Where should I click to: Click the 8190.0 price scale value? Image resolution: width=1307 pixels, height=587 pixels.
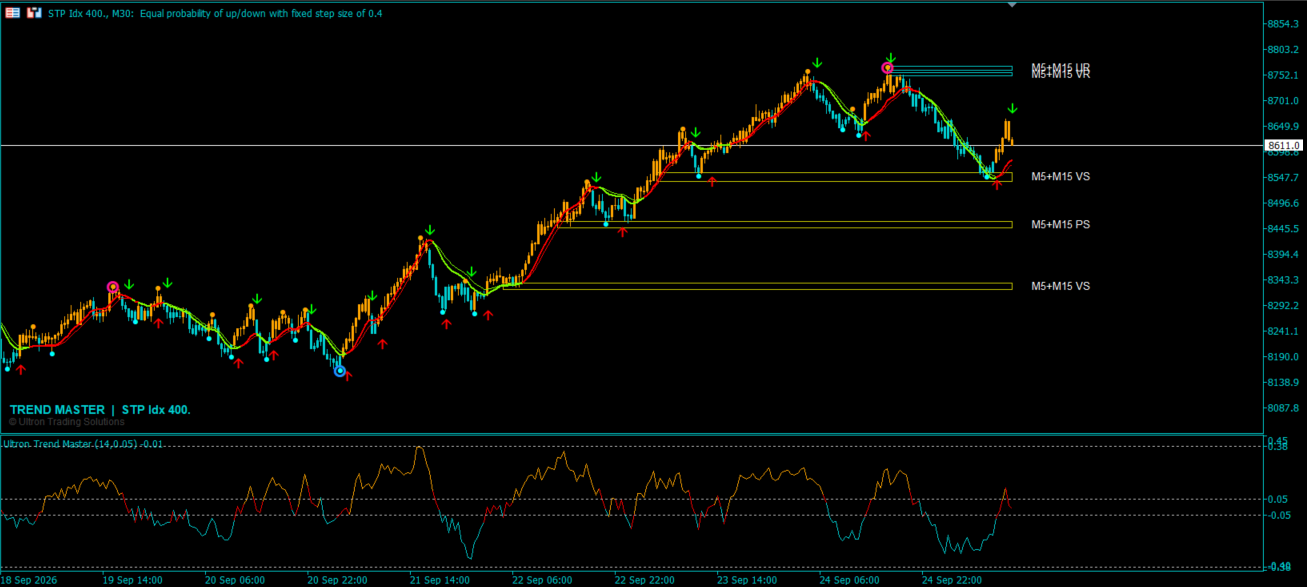[x=1281, y=357]
